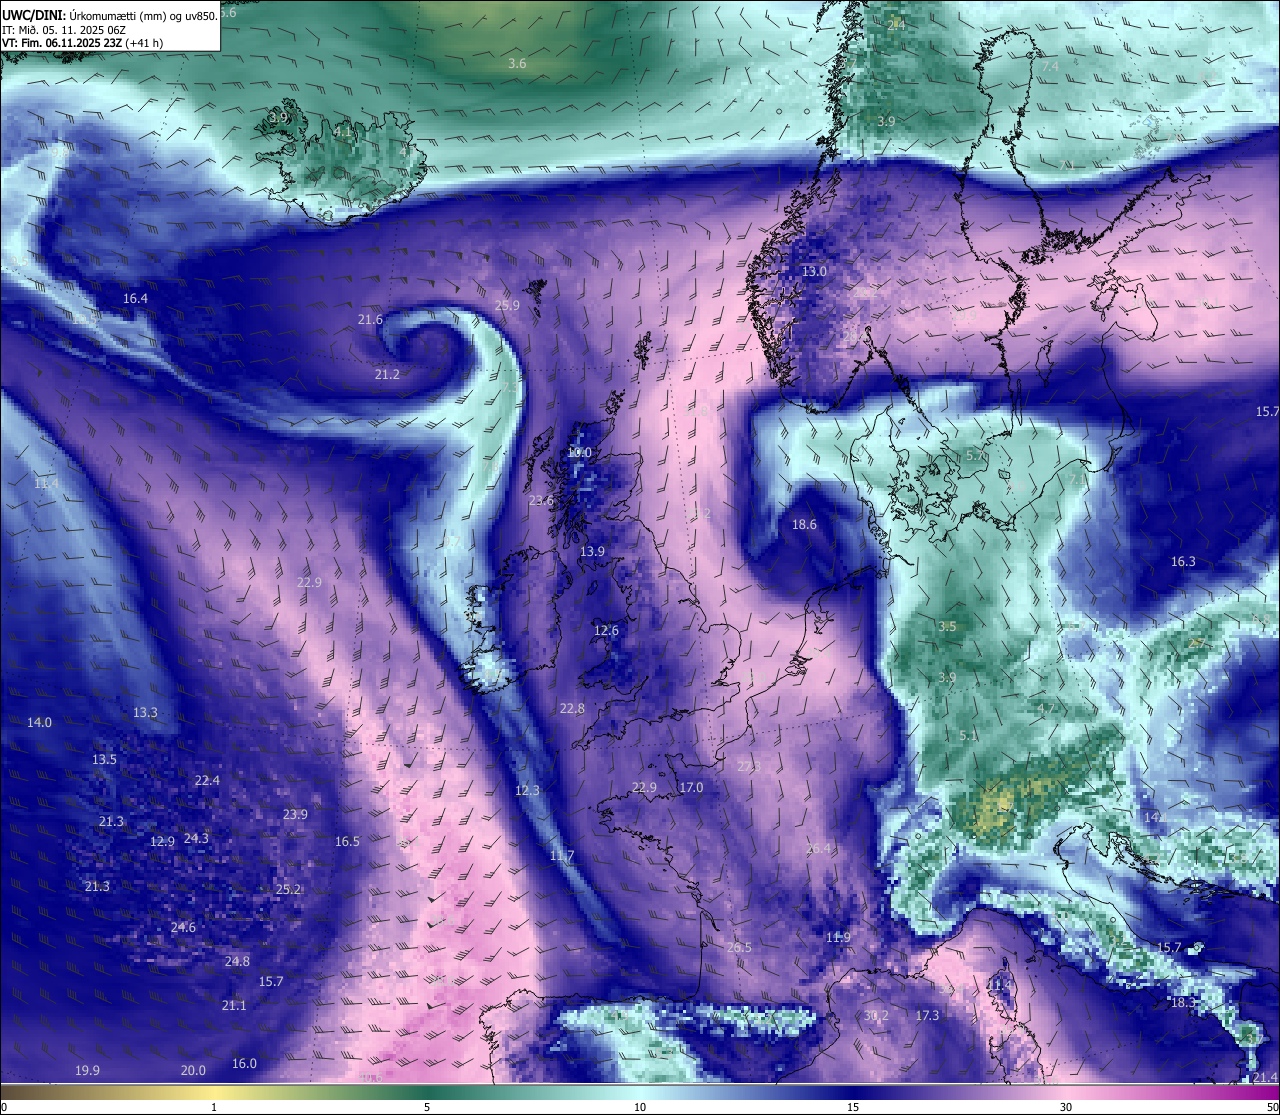This screenshot has height=1115, width=1280.
Task: Click the 30.2 value in the Mediterranean
Action: point(876,1016)
